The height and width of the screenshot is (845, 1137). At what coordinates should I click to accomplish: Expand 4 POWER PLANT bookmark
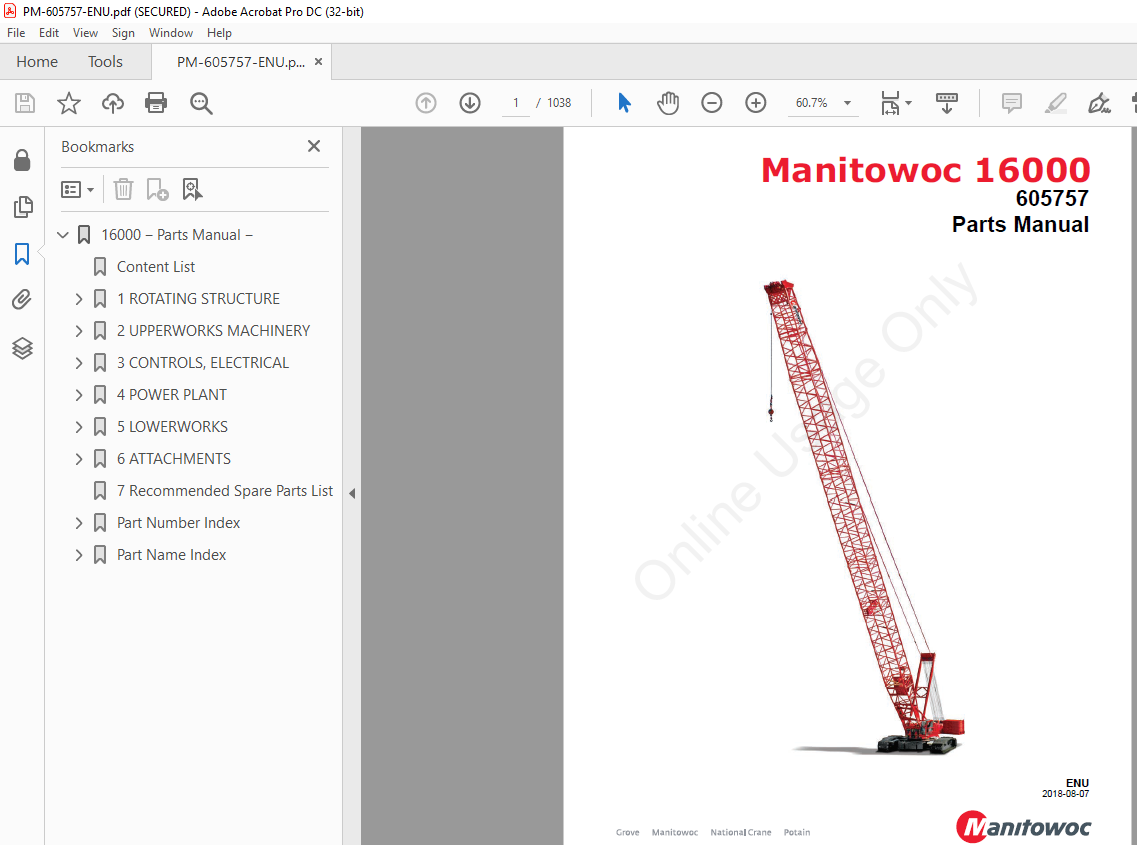click(79, 395)
